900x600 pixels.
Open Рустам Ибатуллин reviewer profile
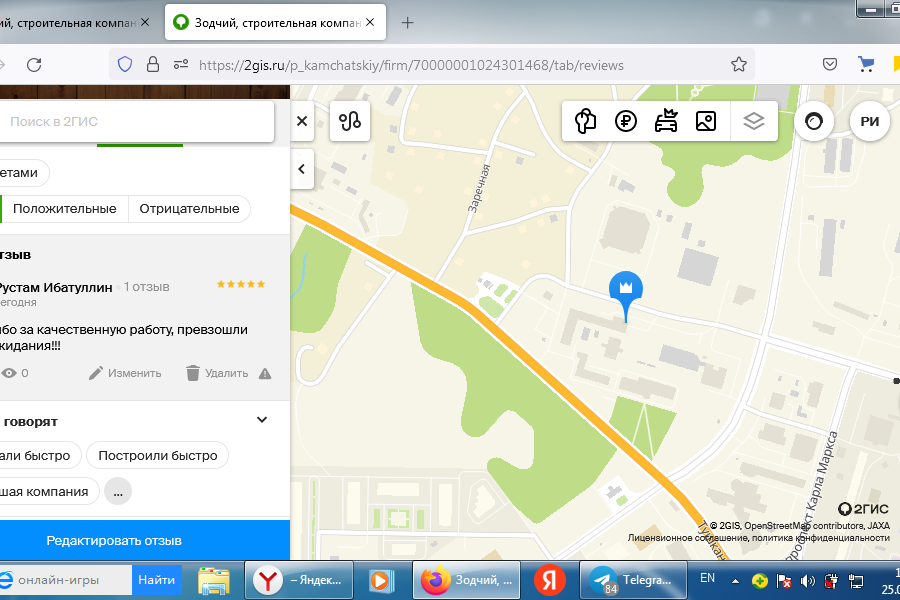(x=55, y=287)
